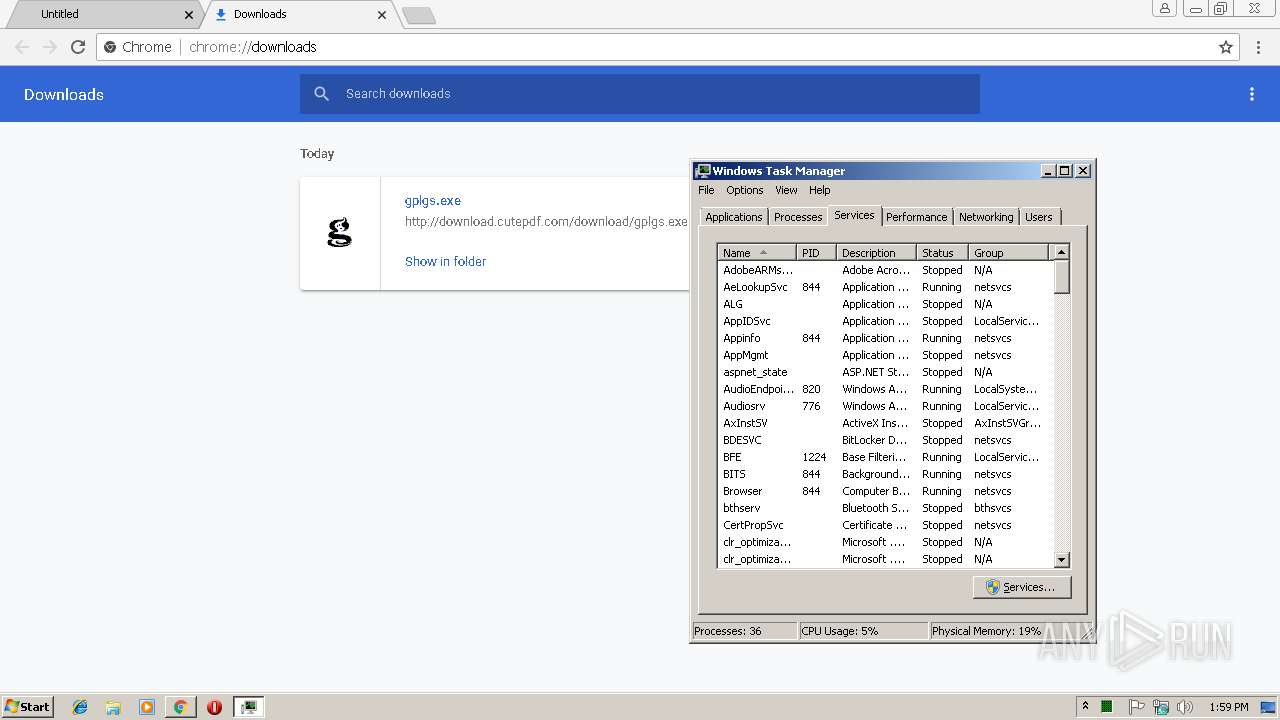Open a new Chrome tab

coord(418,15)
